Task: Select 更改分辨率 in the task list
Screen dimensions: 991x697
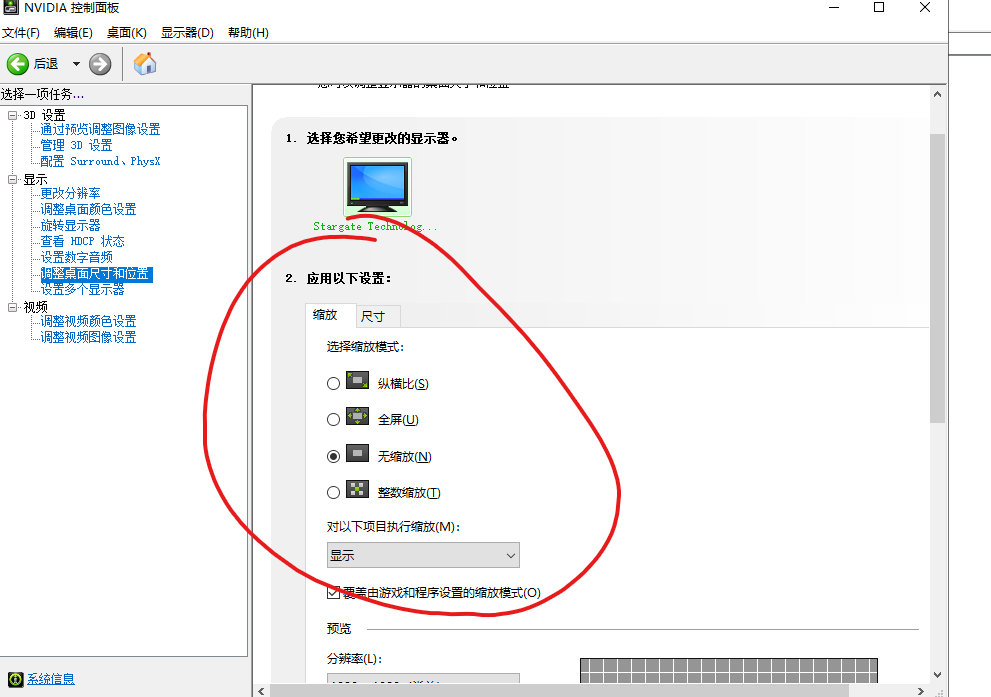Action: 69,193
